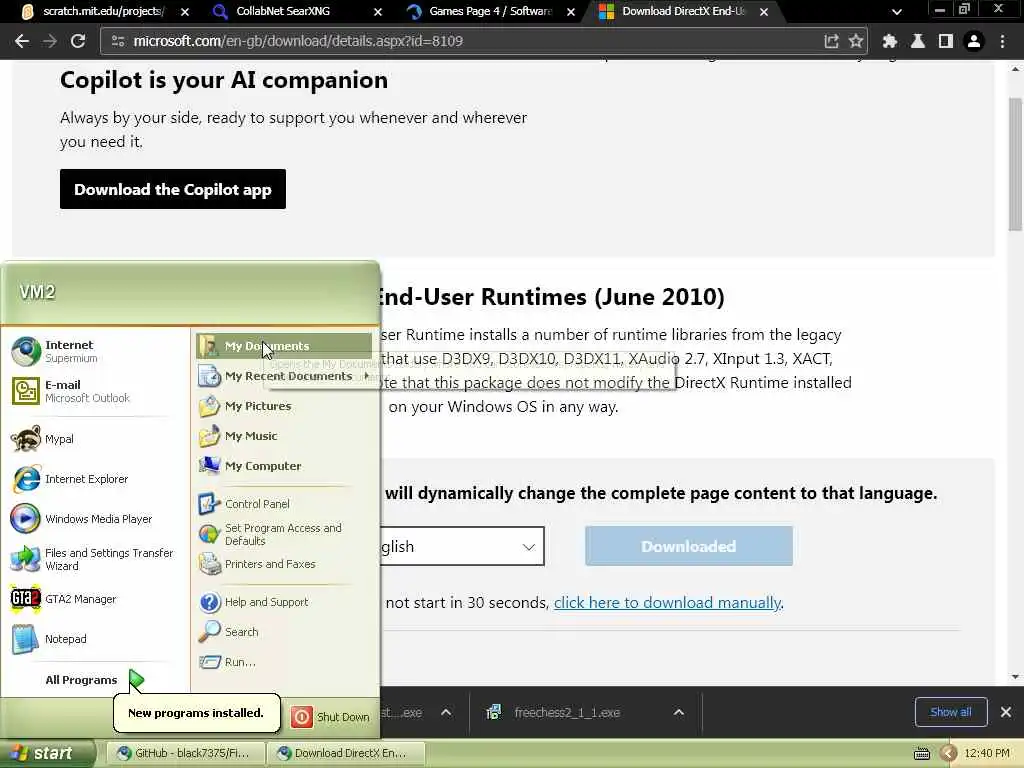Close the downloads bar
Screen dimensions: 1024x768
click(x=1006, y=712)
